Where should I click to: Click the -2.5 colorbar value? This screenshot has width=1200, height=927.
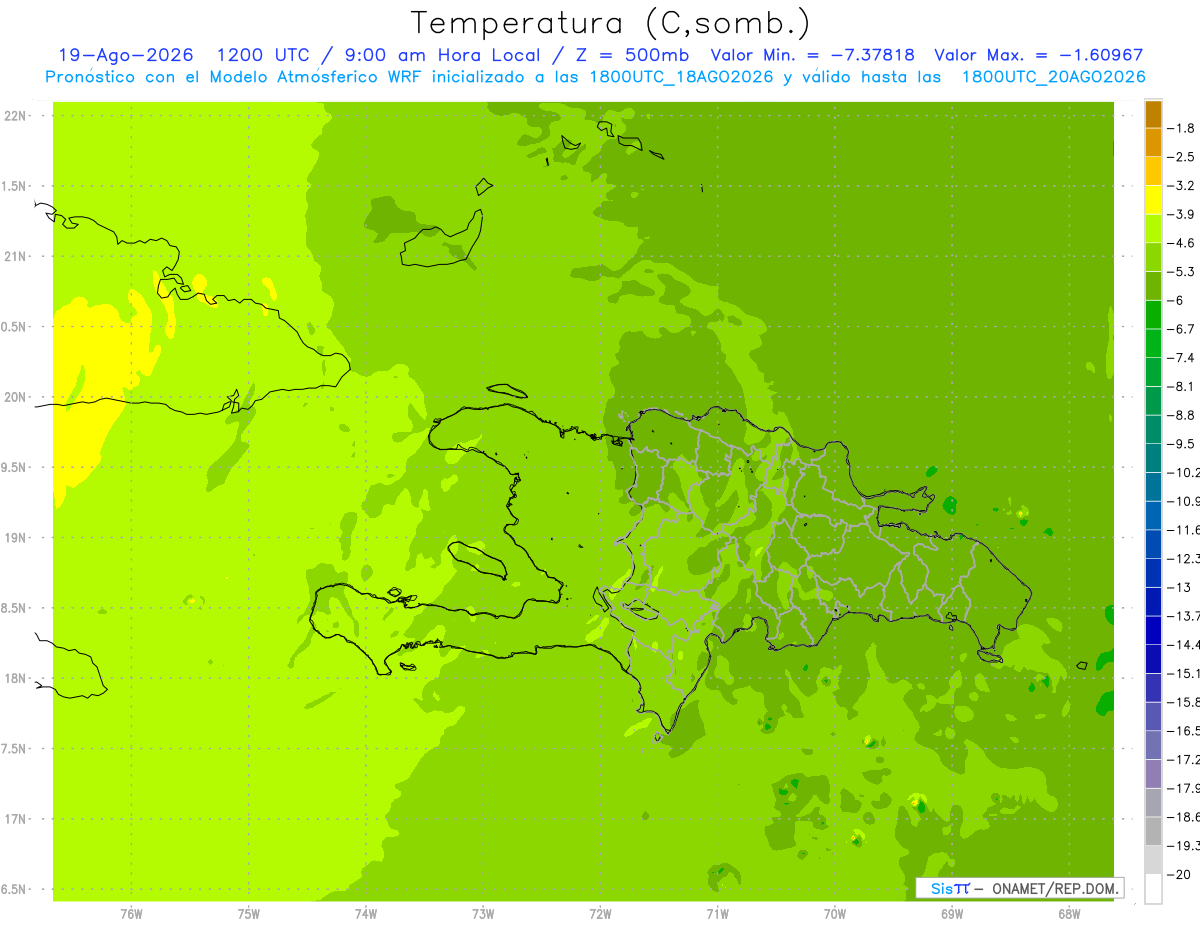[1183, 157]
